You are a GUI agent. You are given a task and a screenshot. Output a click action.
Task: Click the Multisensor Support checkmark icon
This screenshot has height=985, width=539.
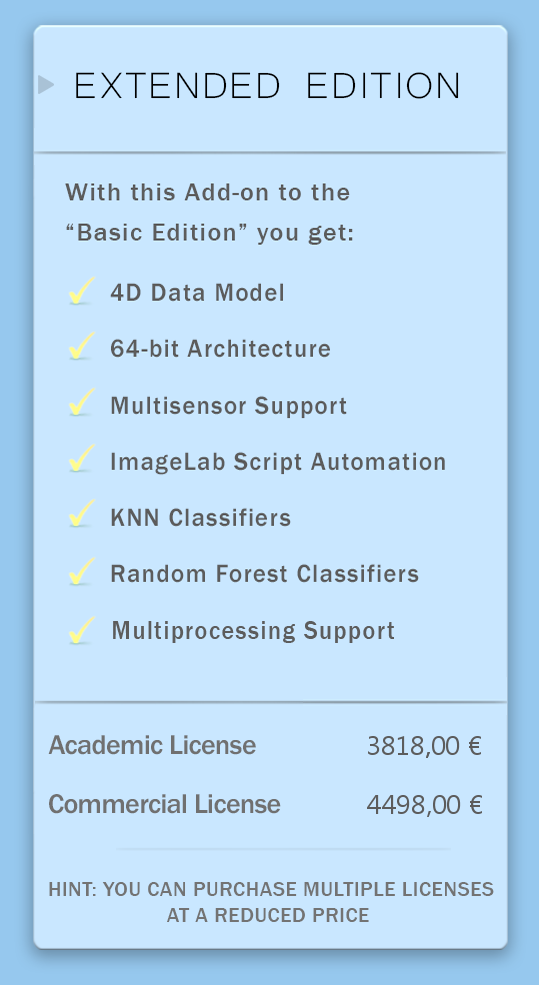point(82,403)
